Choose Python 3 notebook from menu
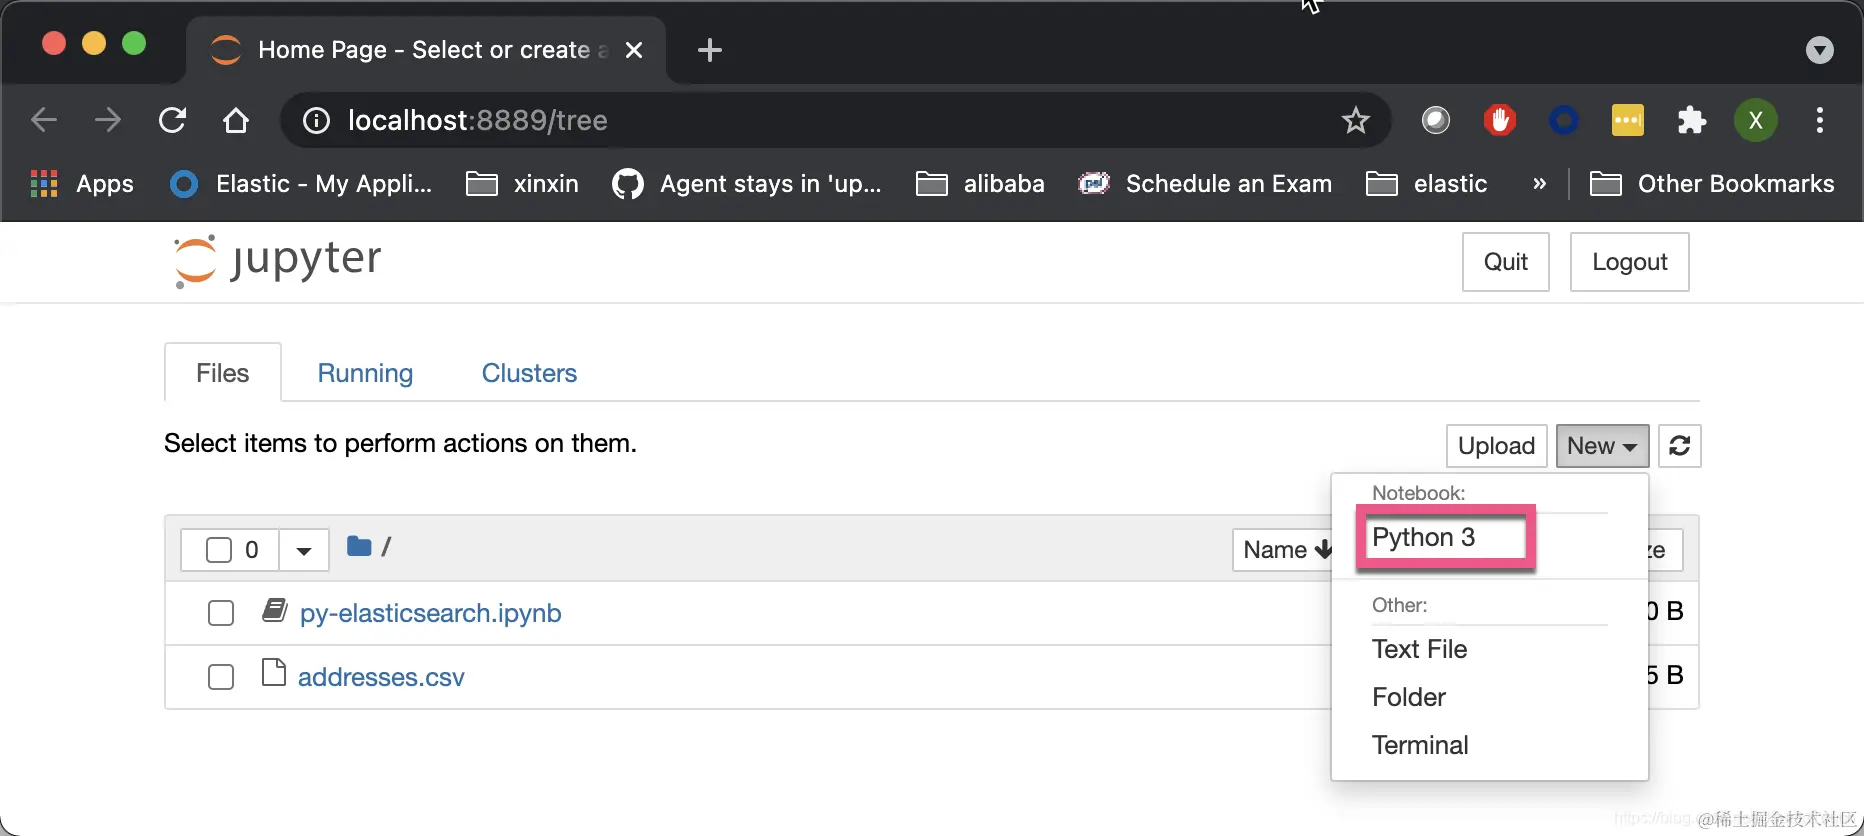The height and width of the screenshot is (836, 1864). point(1424,538)
